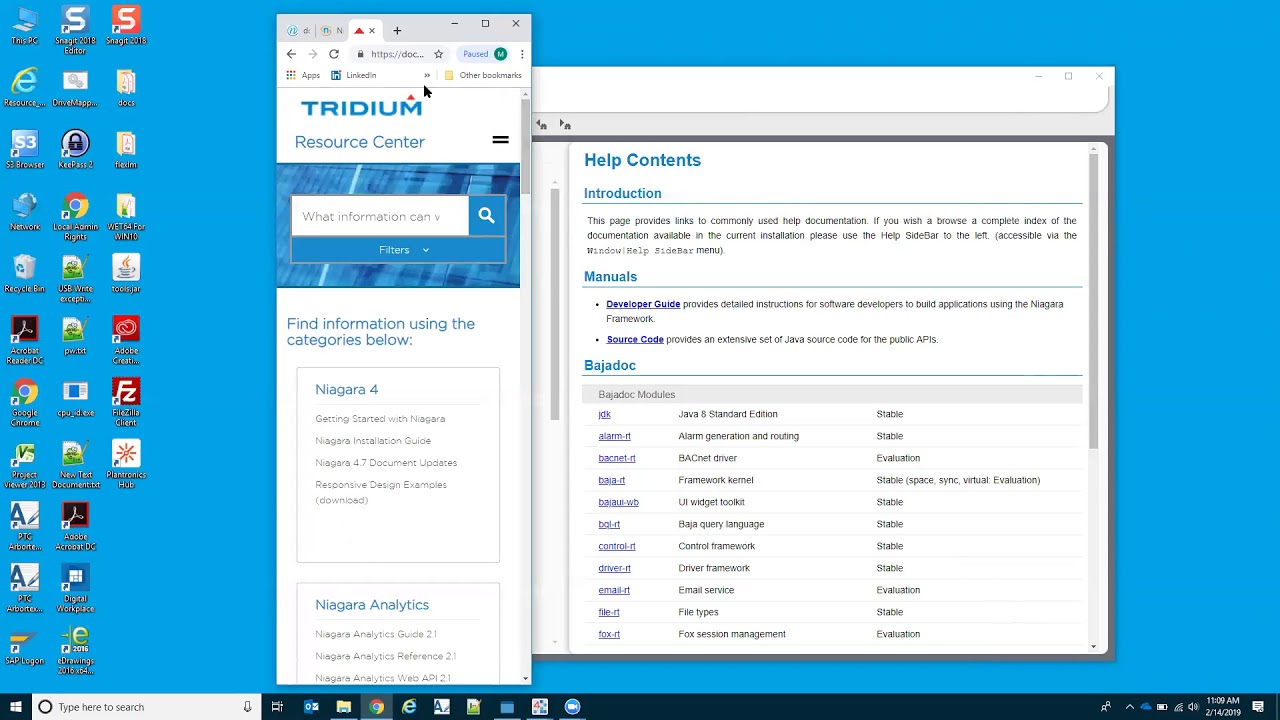Open the Other bookmarks folder
Image resolution: width=1280 pixels, height=720 pixels.
tap(483, 75)
